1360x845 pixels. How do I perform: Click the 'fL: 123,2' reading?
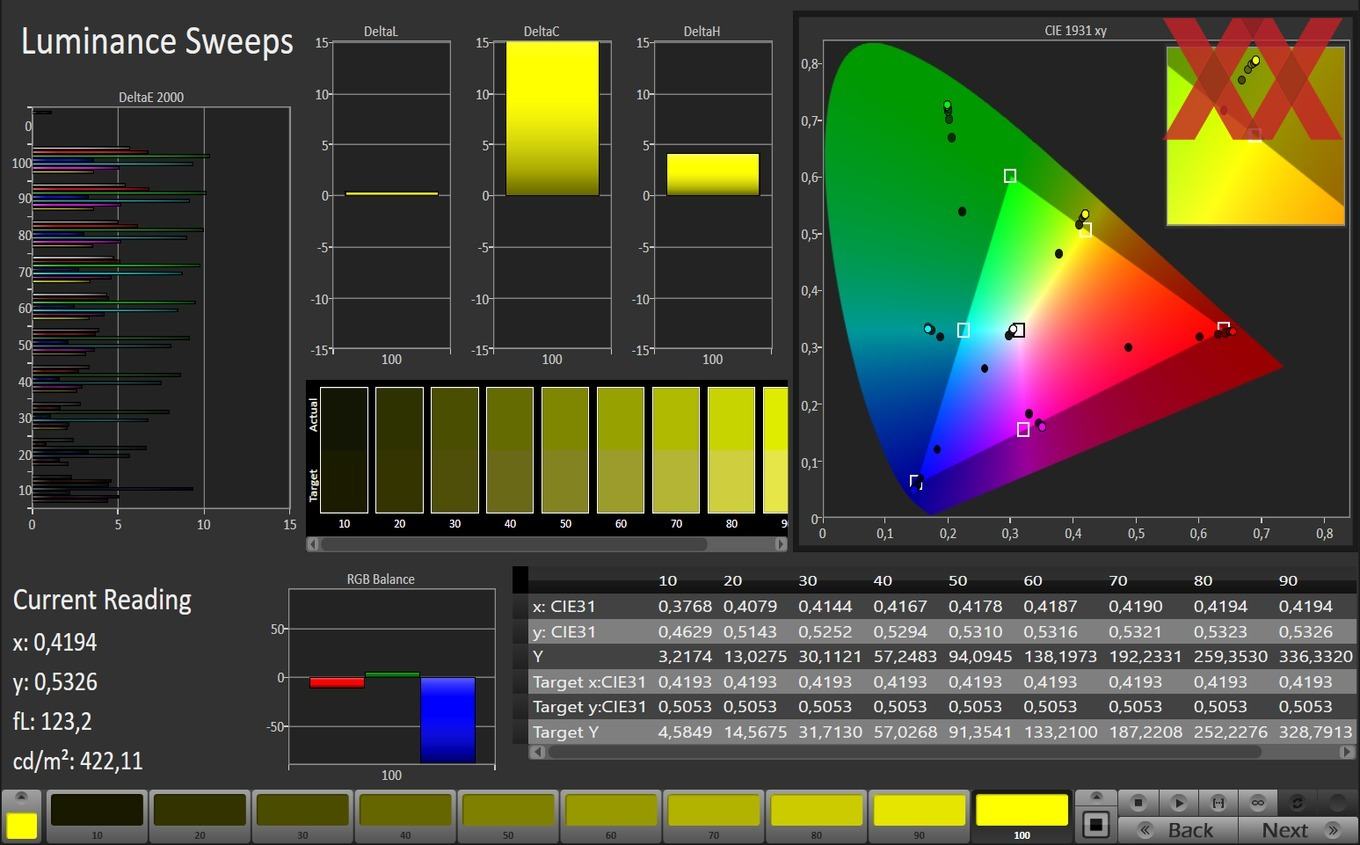tap(53, 721)
